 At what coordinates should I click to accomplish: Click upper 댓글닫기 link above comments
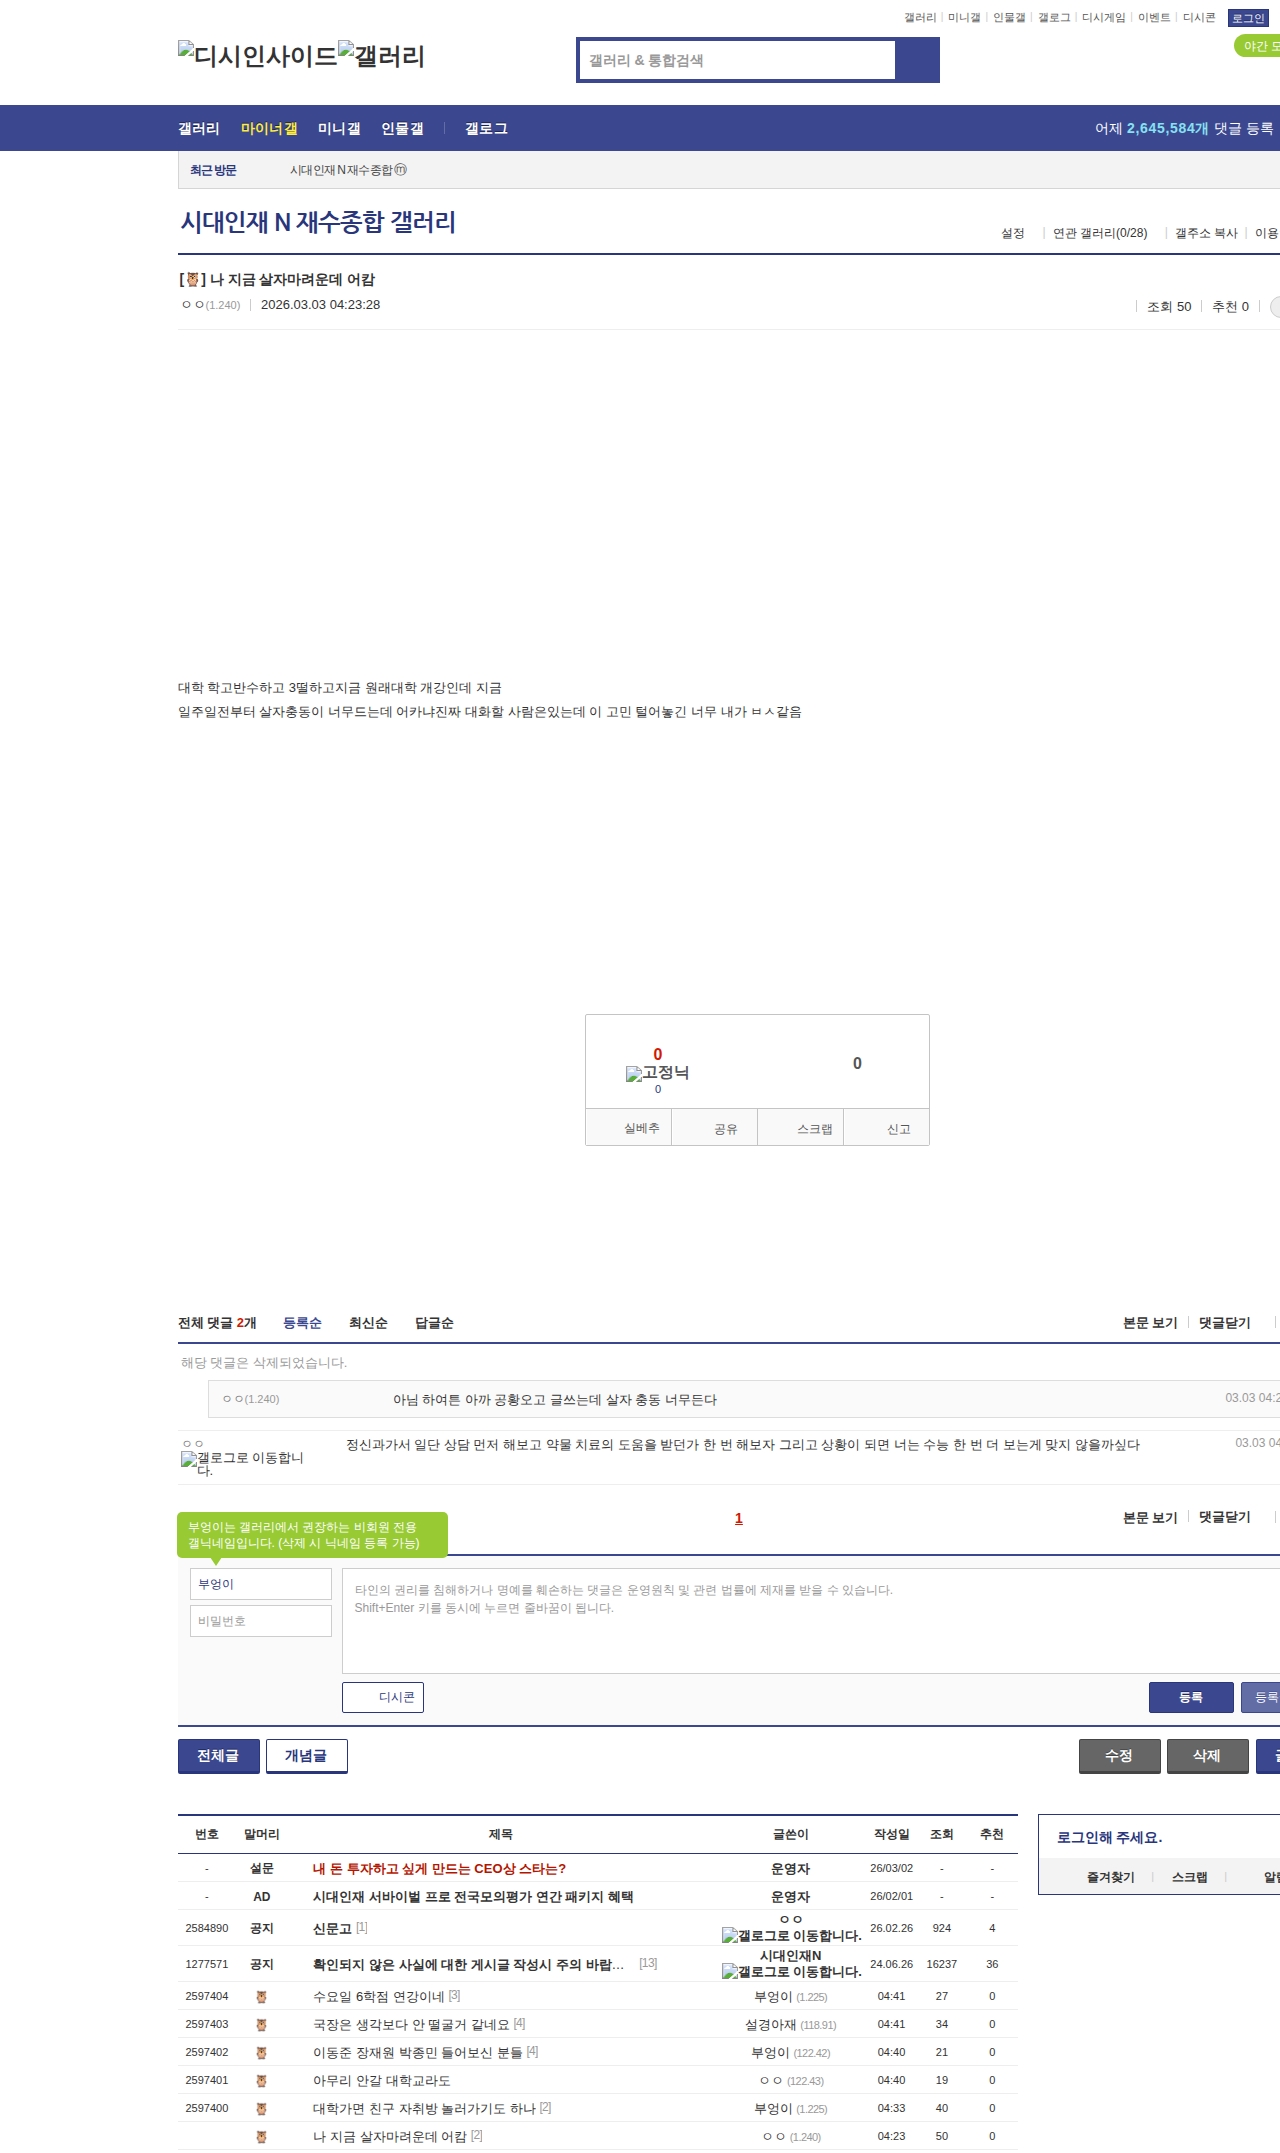click(1225, 1323)
